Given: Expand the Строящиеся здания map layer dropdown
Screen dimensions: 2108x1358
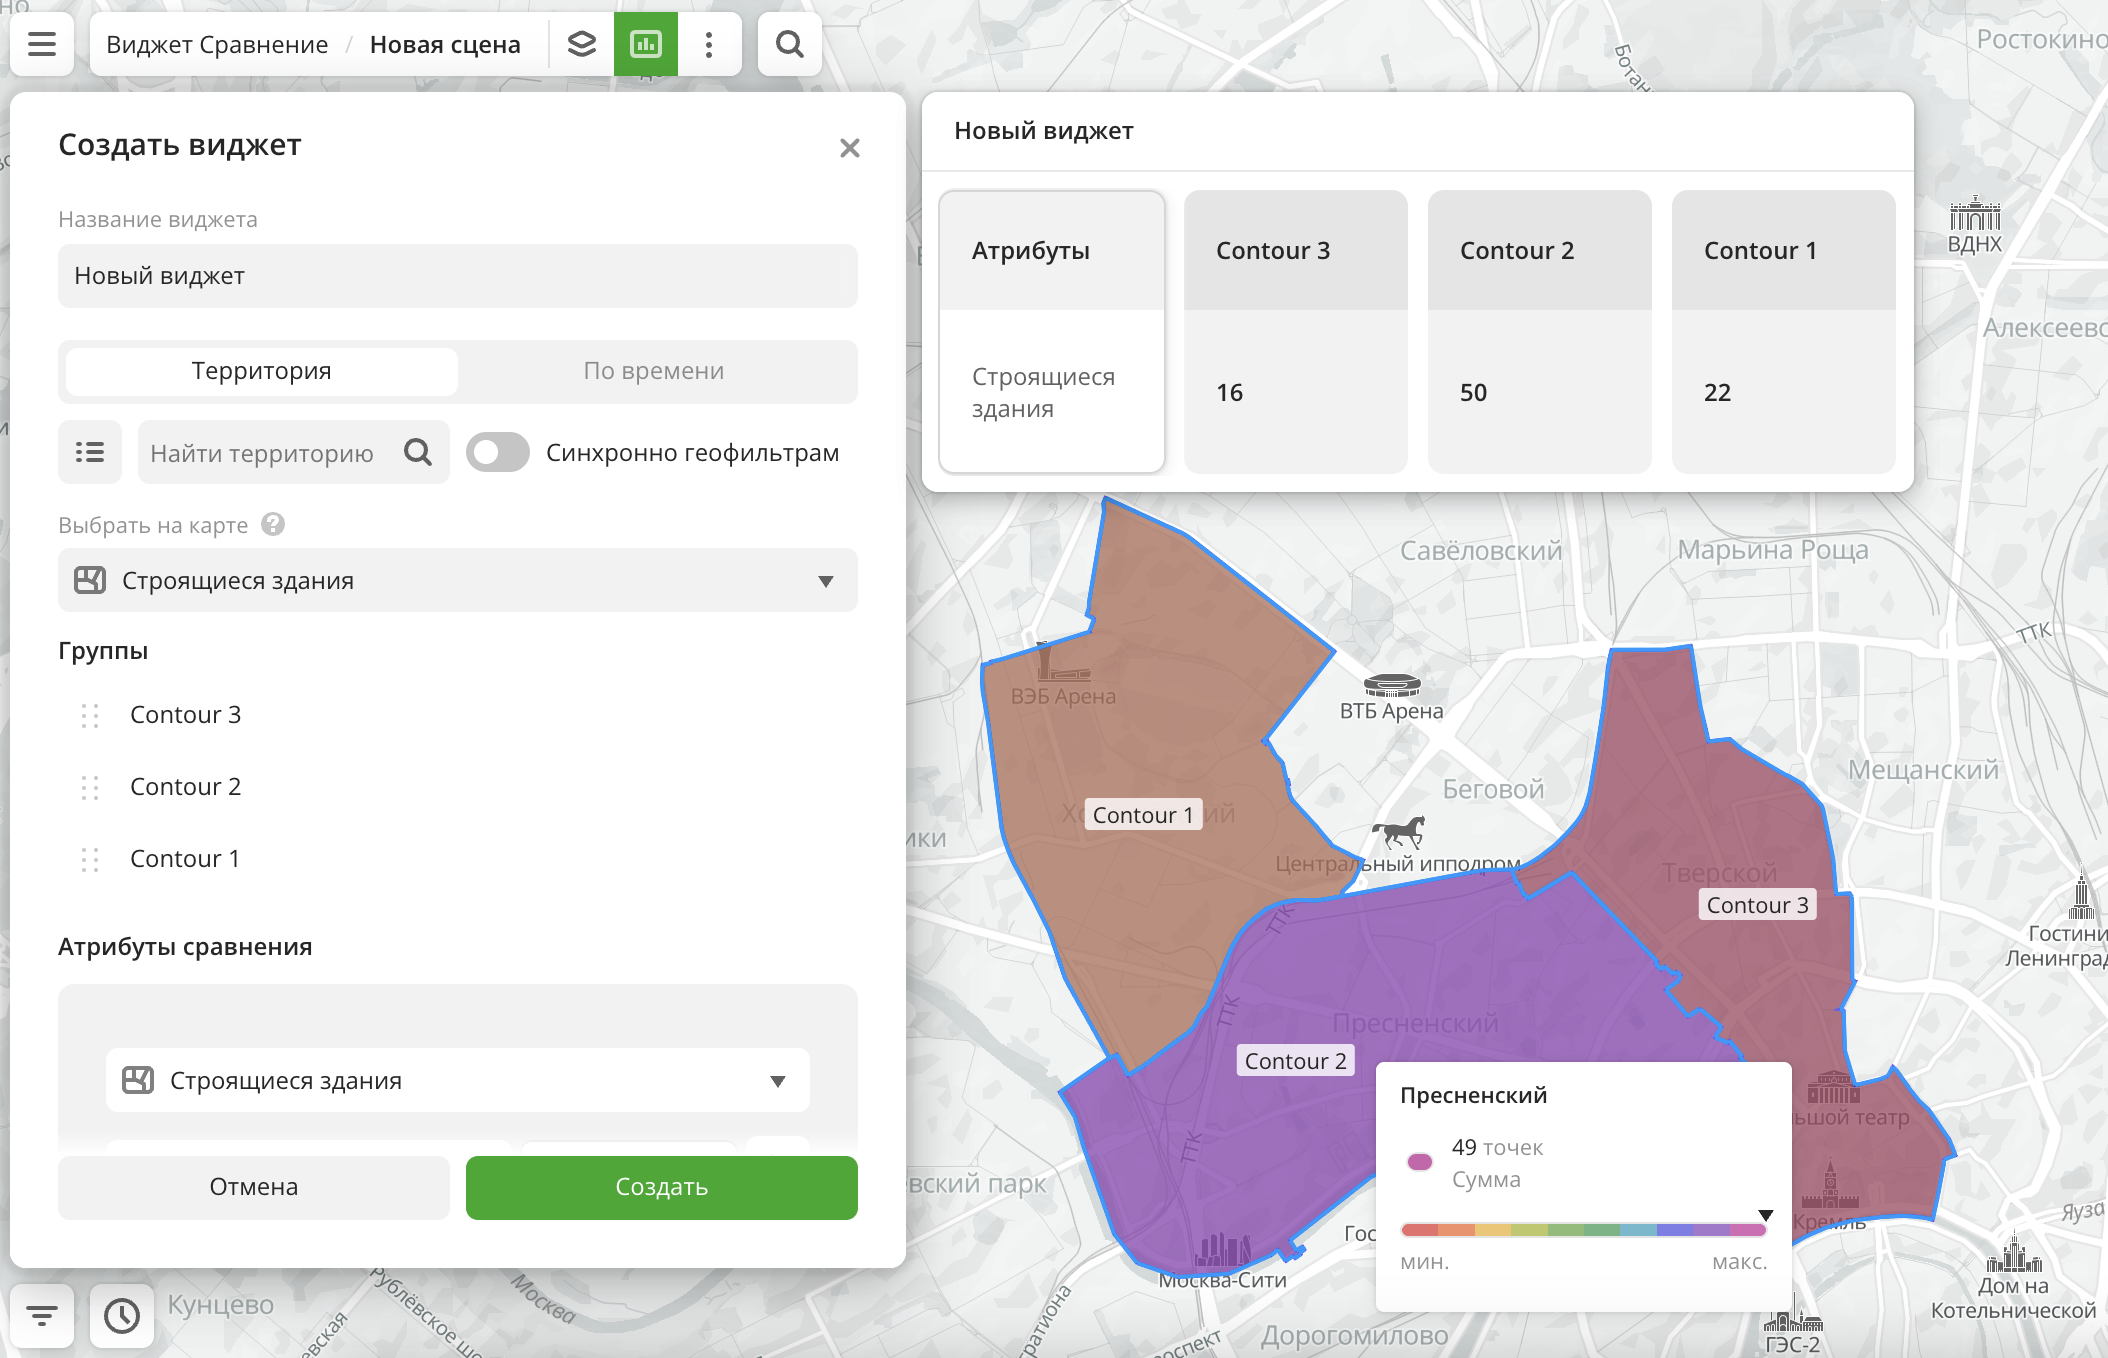Looking at the screenshot, I should tap(458, 581).
